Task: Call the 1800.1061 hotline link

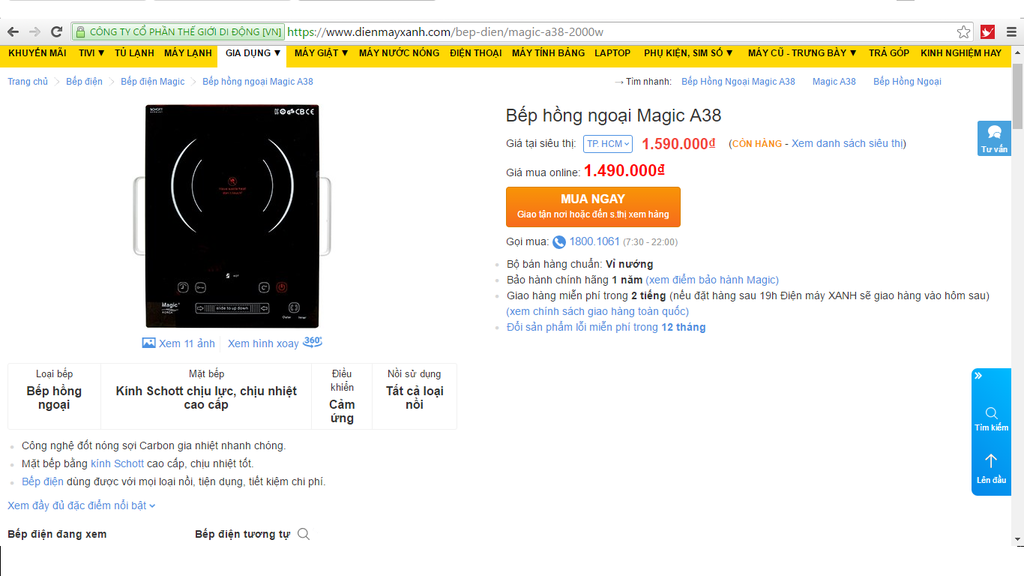Action: point(594,242)
